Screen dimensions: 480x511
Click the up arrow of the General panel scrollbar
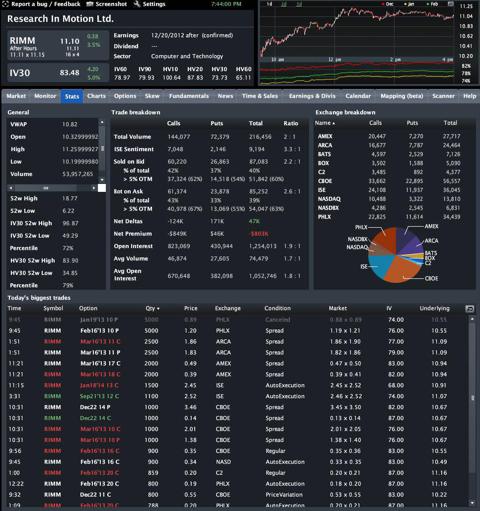102,122
